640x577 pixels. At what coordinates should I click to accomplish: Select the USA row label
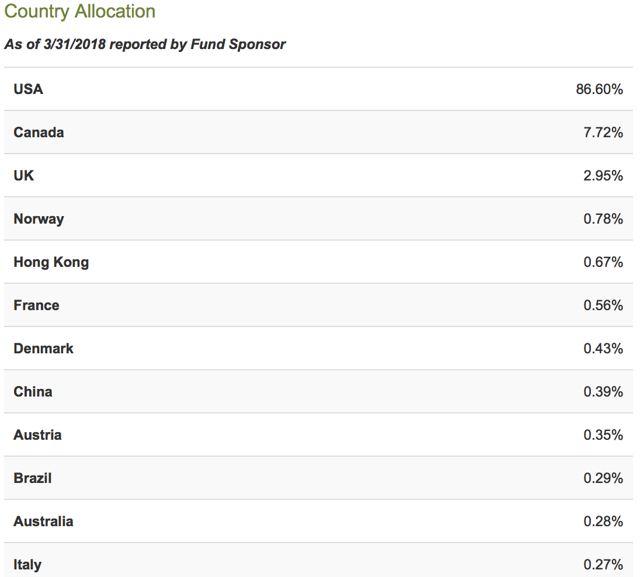28,89
